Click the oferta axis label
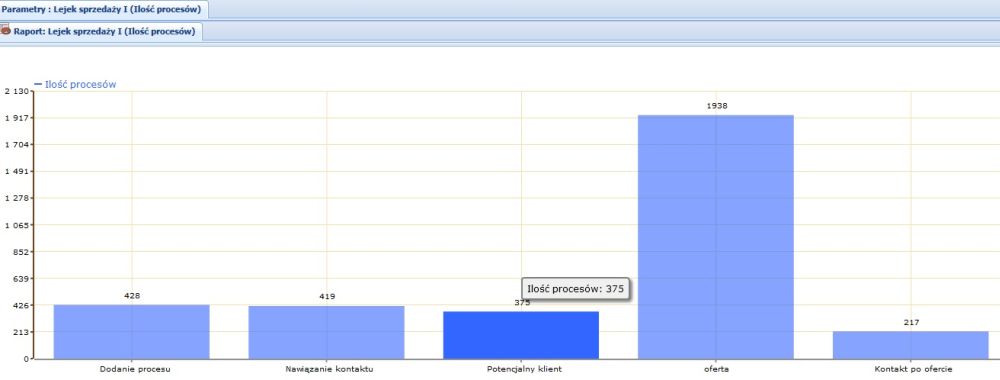The image size is (1000, 380). coord(717,369)
